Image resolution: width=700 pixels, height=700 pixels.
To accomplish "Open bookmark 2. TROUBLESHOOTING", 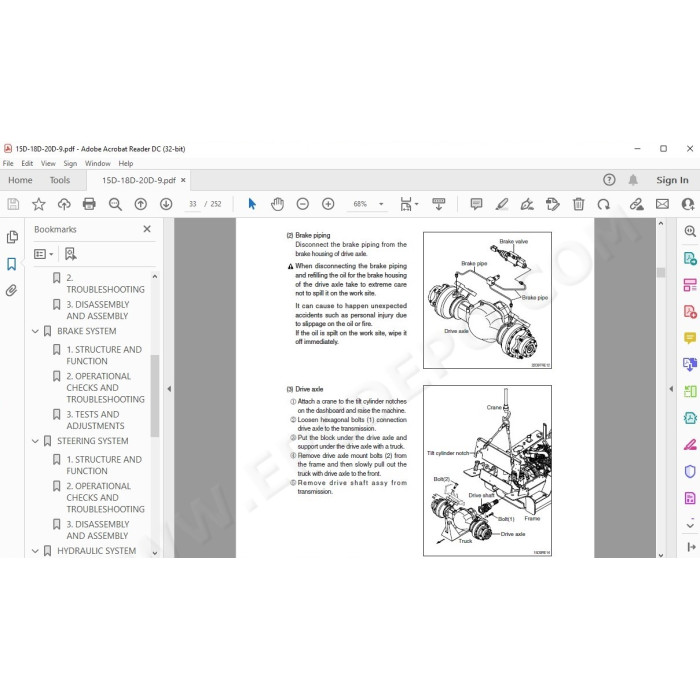I will tap(105, 283).
